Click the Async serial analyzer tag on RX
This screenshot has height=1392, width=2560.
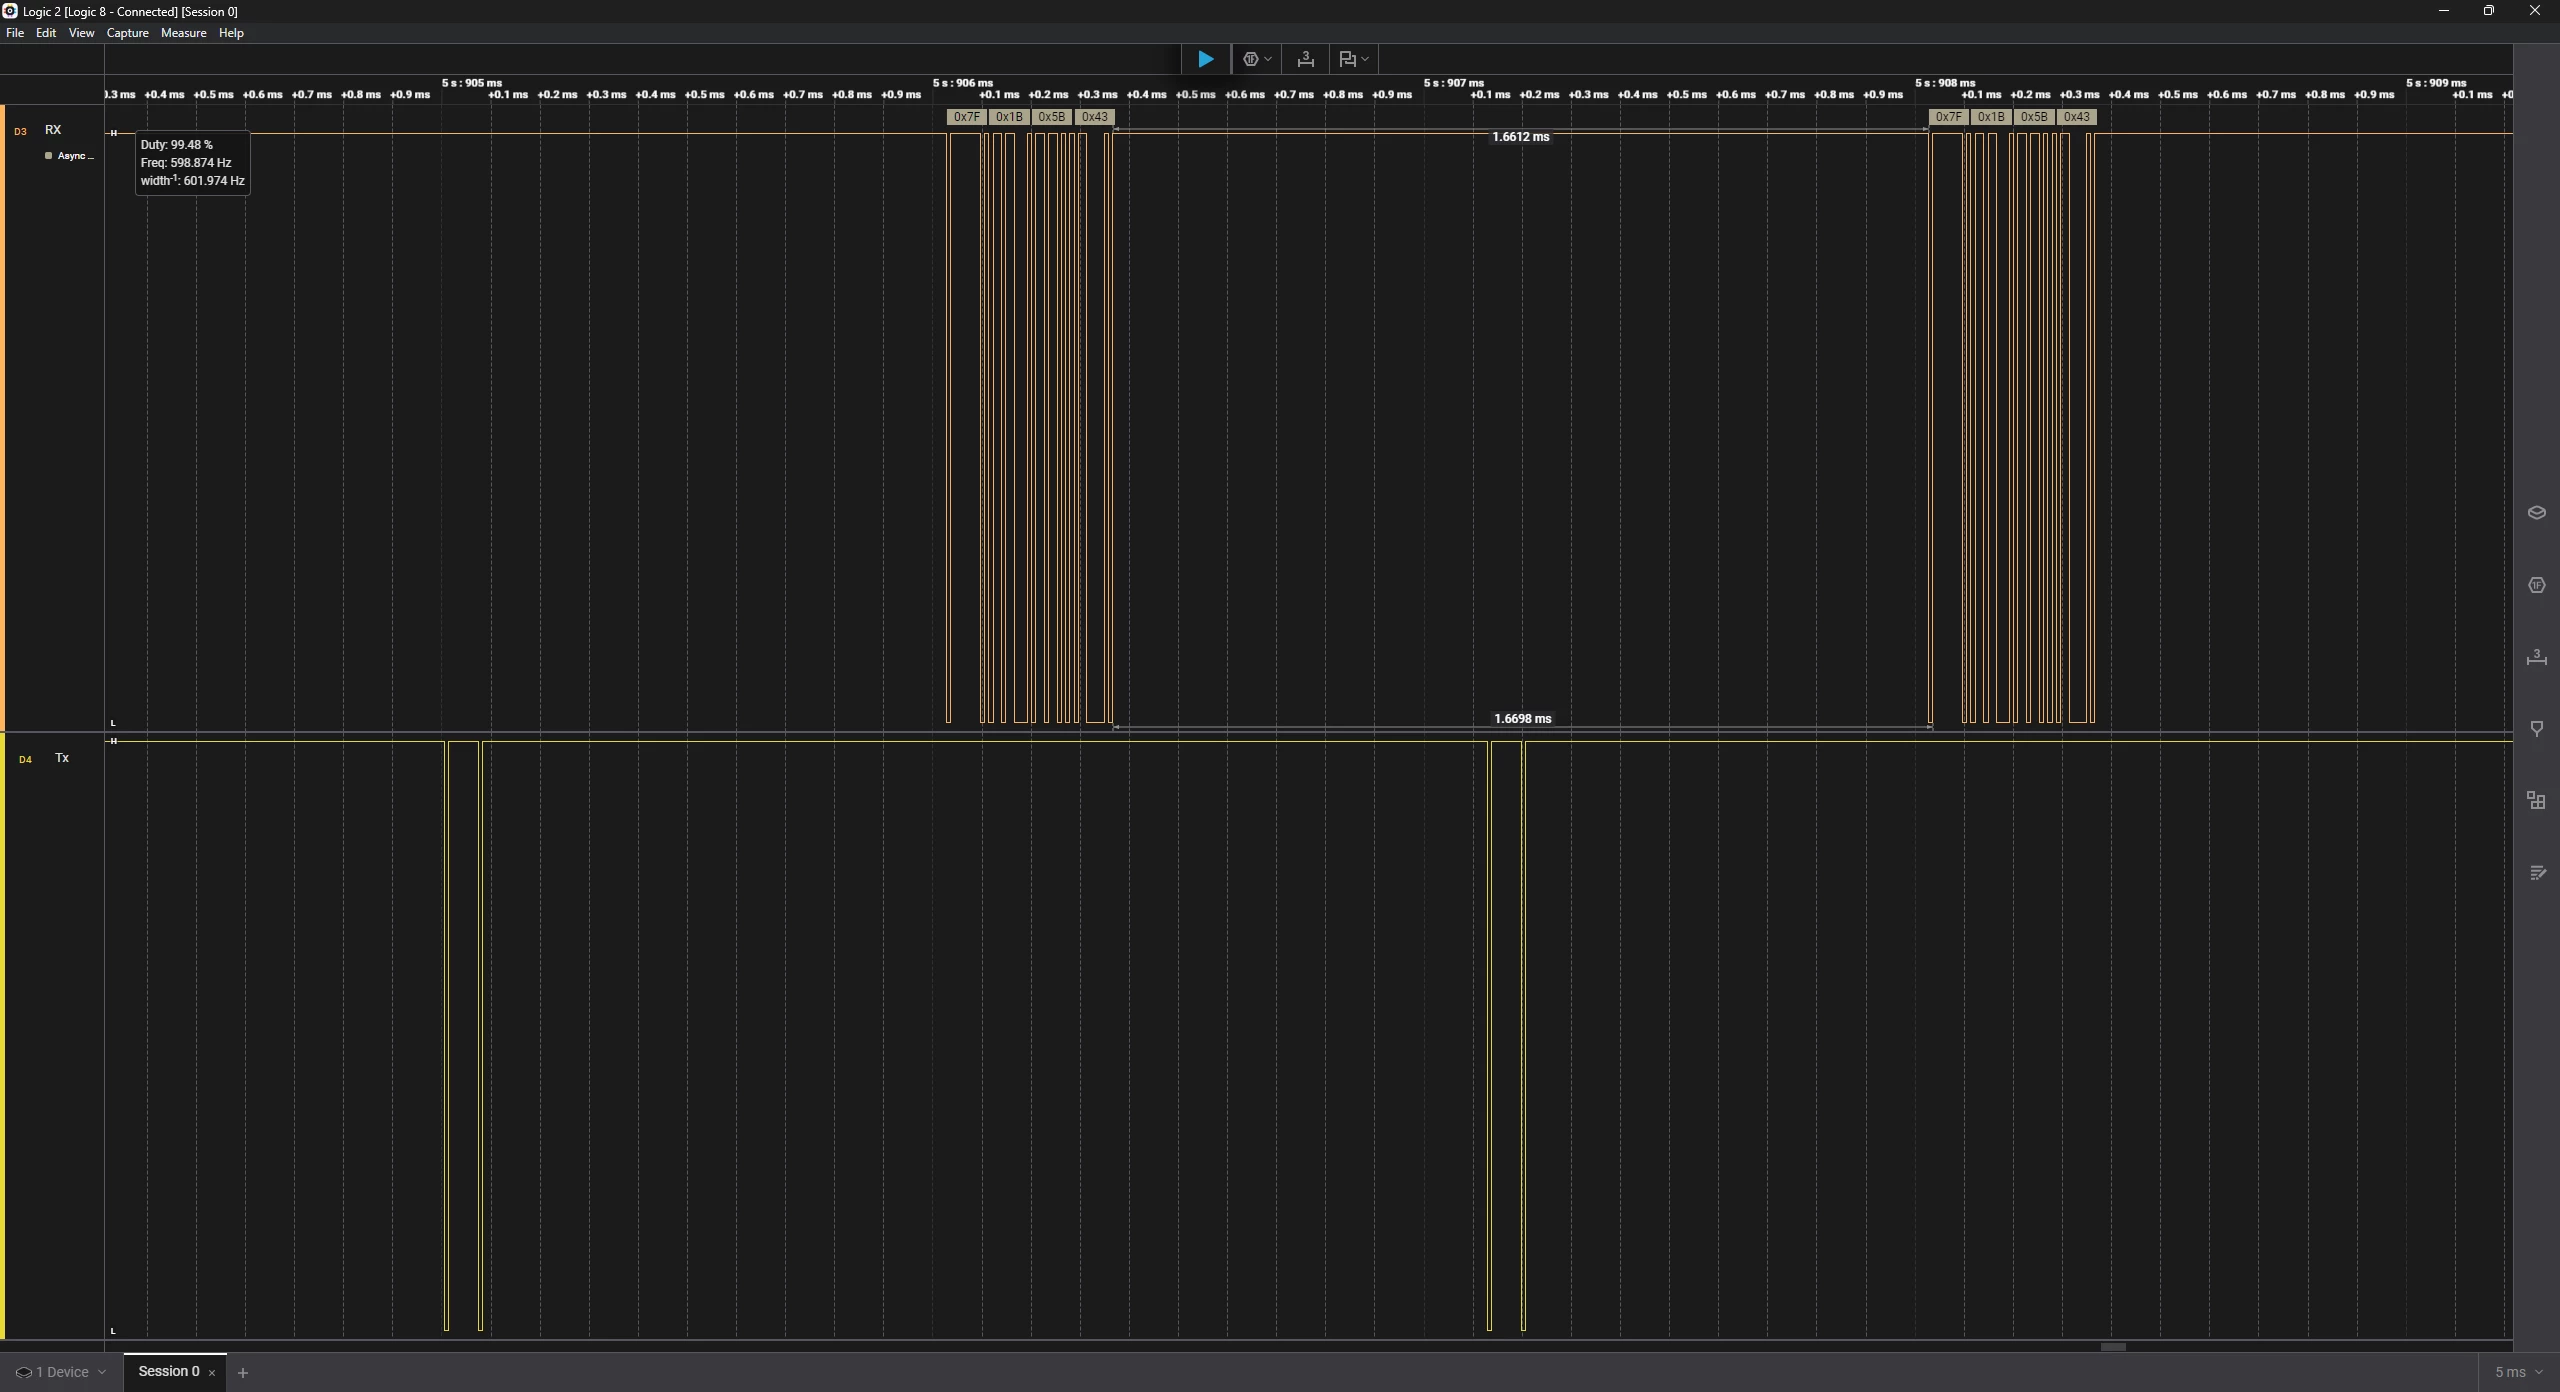click(x=69, y=156)
